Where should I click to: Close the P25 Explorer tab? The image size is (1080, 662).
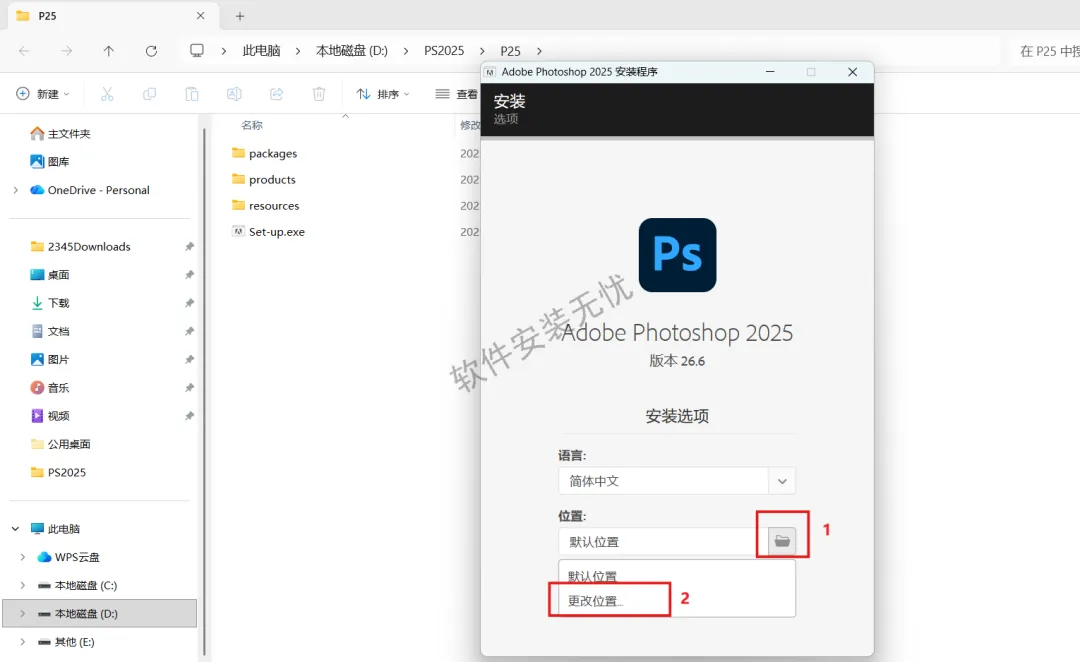[200, 16]
